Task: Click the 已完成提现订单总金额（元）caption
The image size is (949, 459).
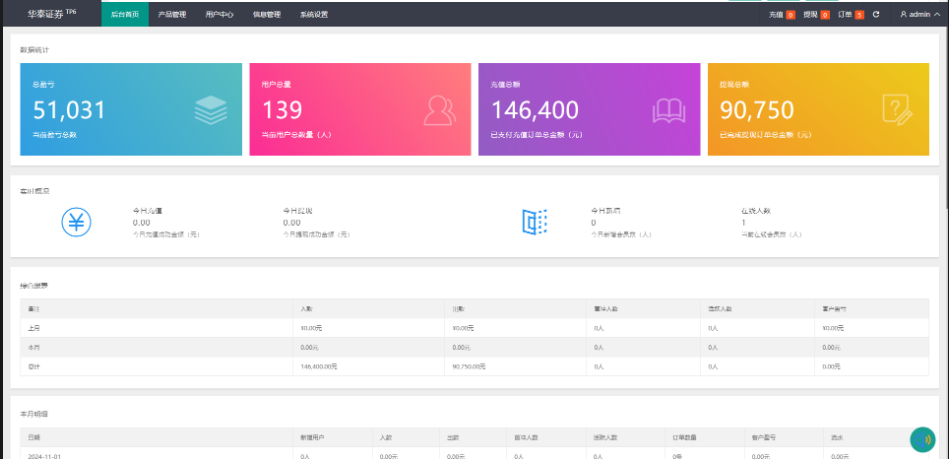Action: coord(766,135)
